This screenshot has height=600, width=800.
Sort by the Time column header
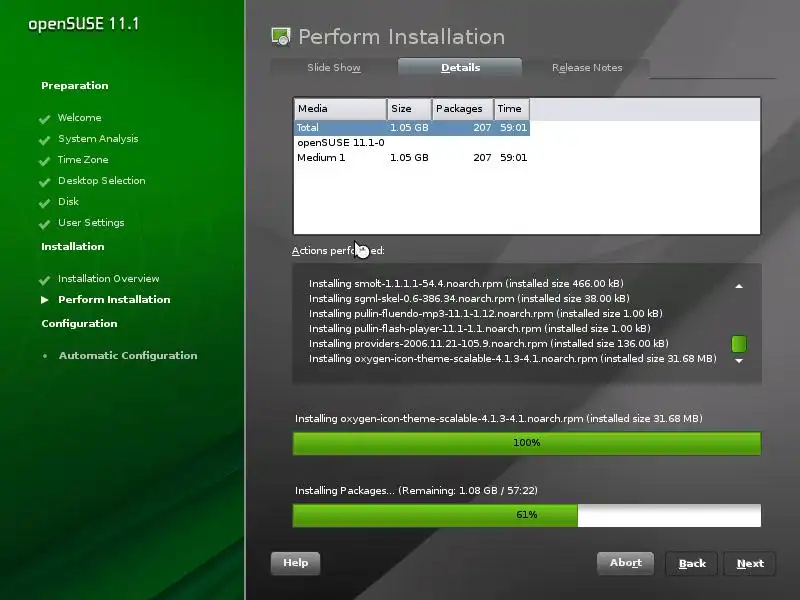(x=512, y=109)
